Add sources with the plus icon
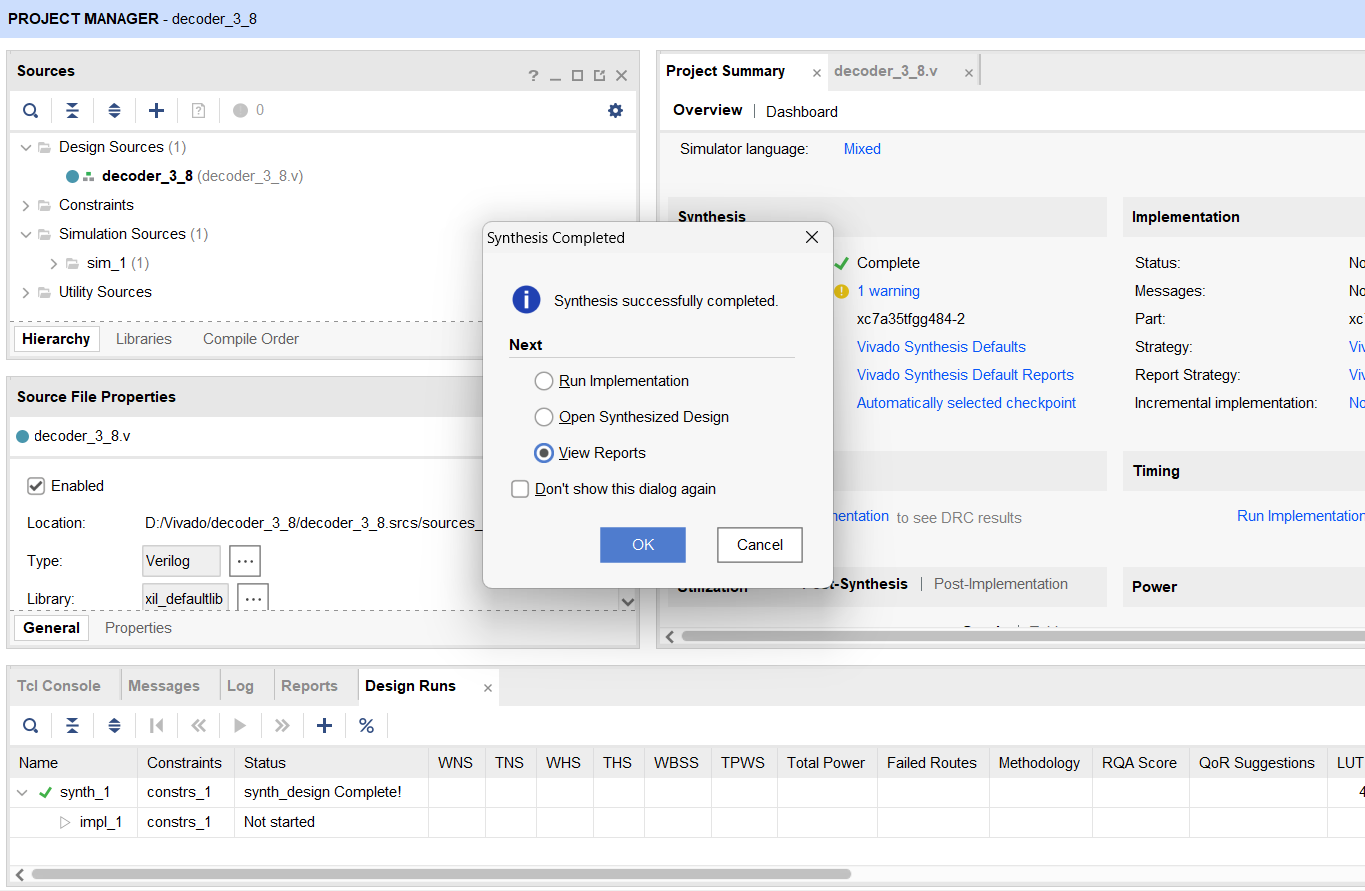 [x=156, y=111]
